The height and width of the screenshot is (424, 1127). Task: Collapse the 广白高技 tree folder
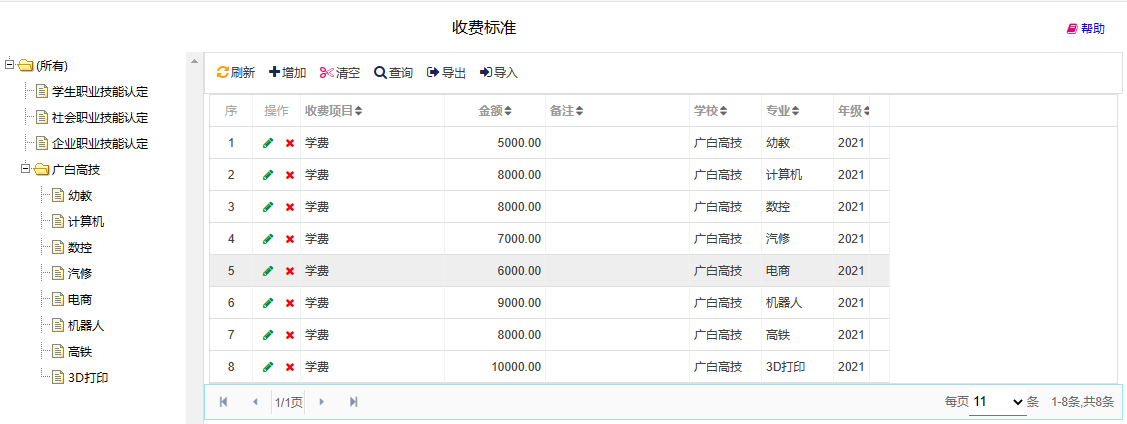(x=26, y=169)
